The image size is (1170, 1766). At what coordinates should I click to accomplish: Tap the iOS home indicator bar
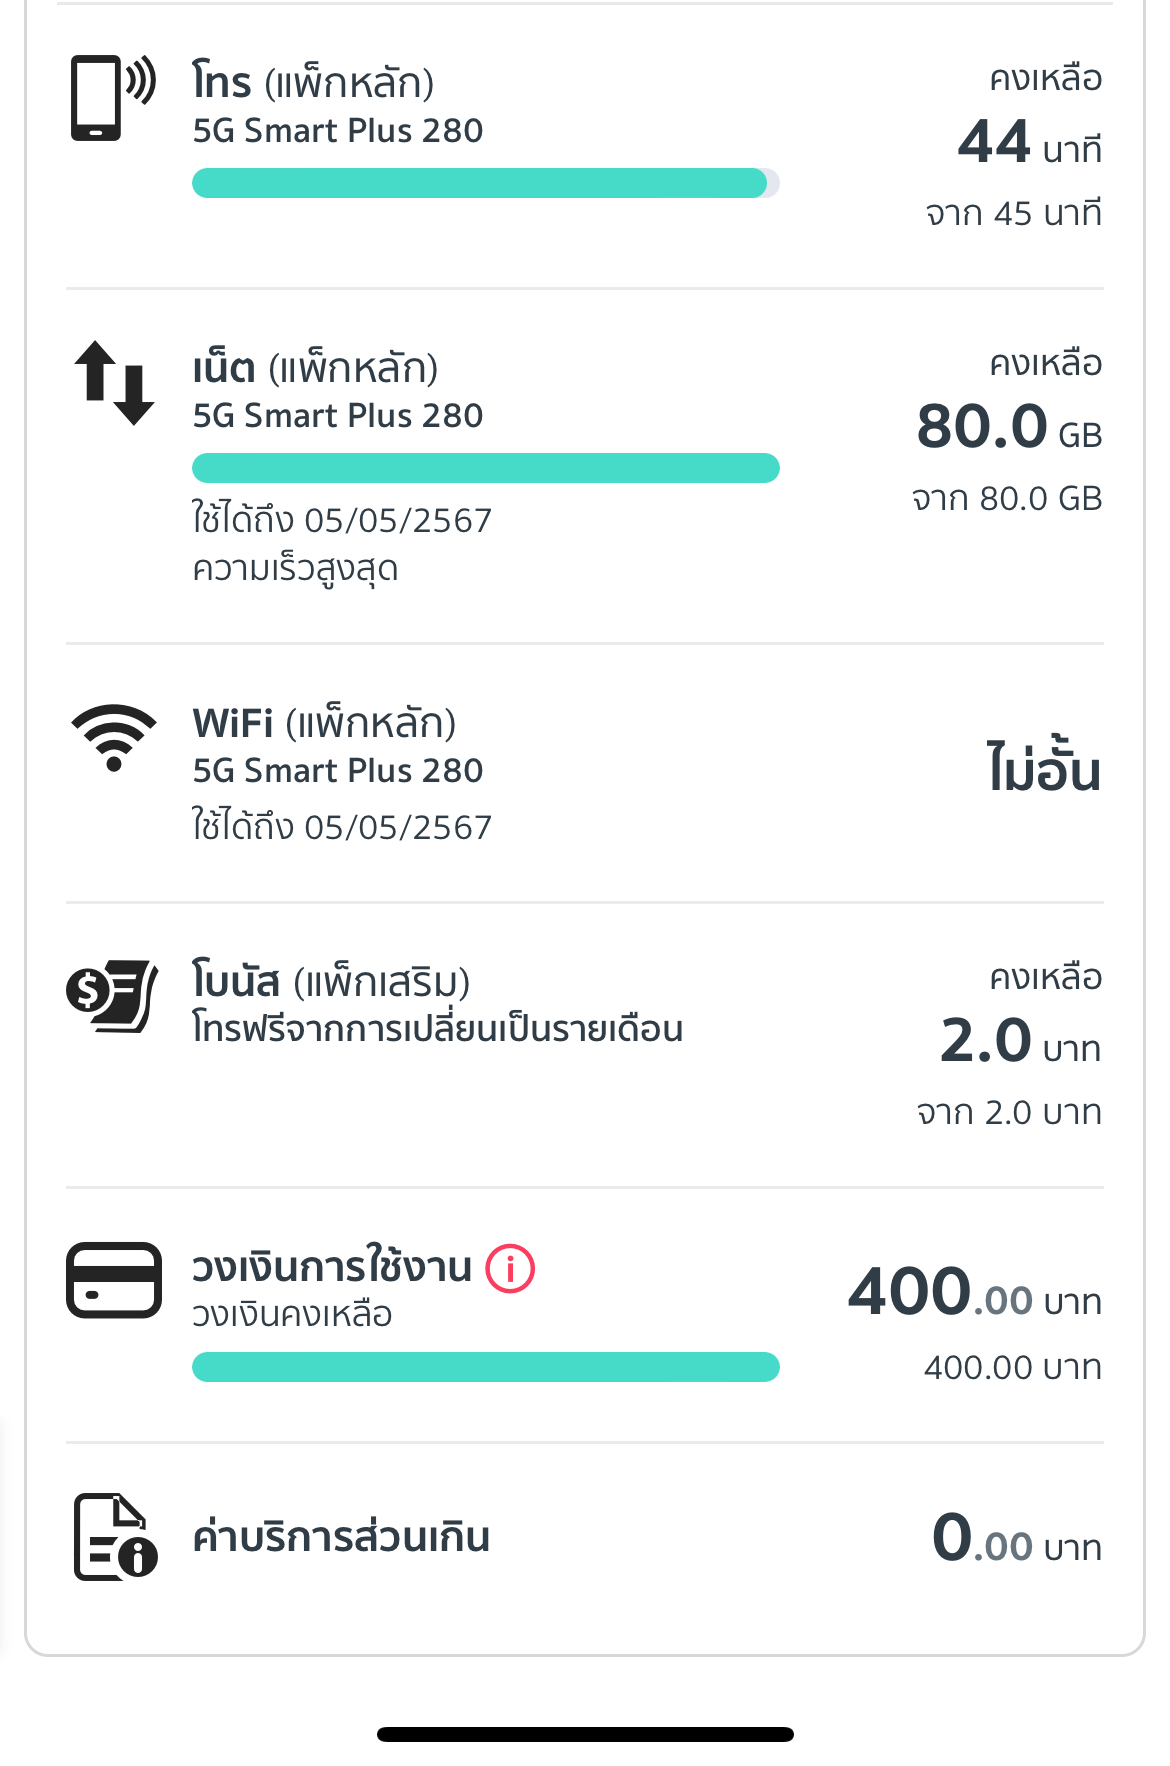click(585, 1734)
